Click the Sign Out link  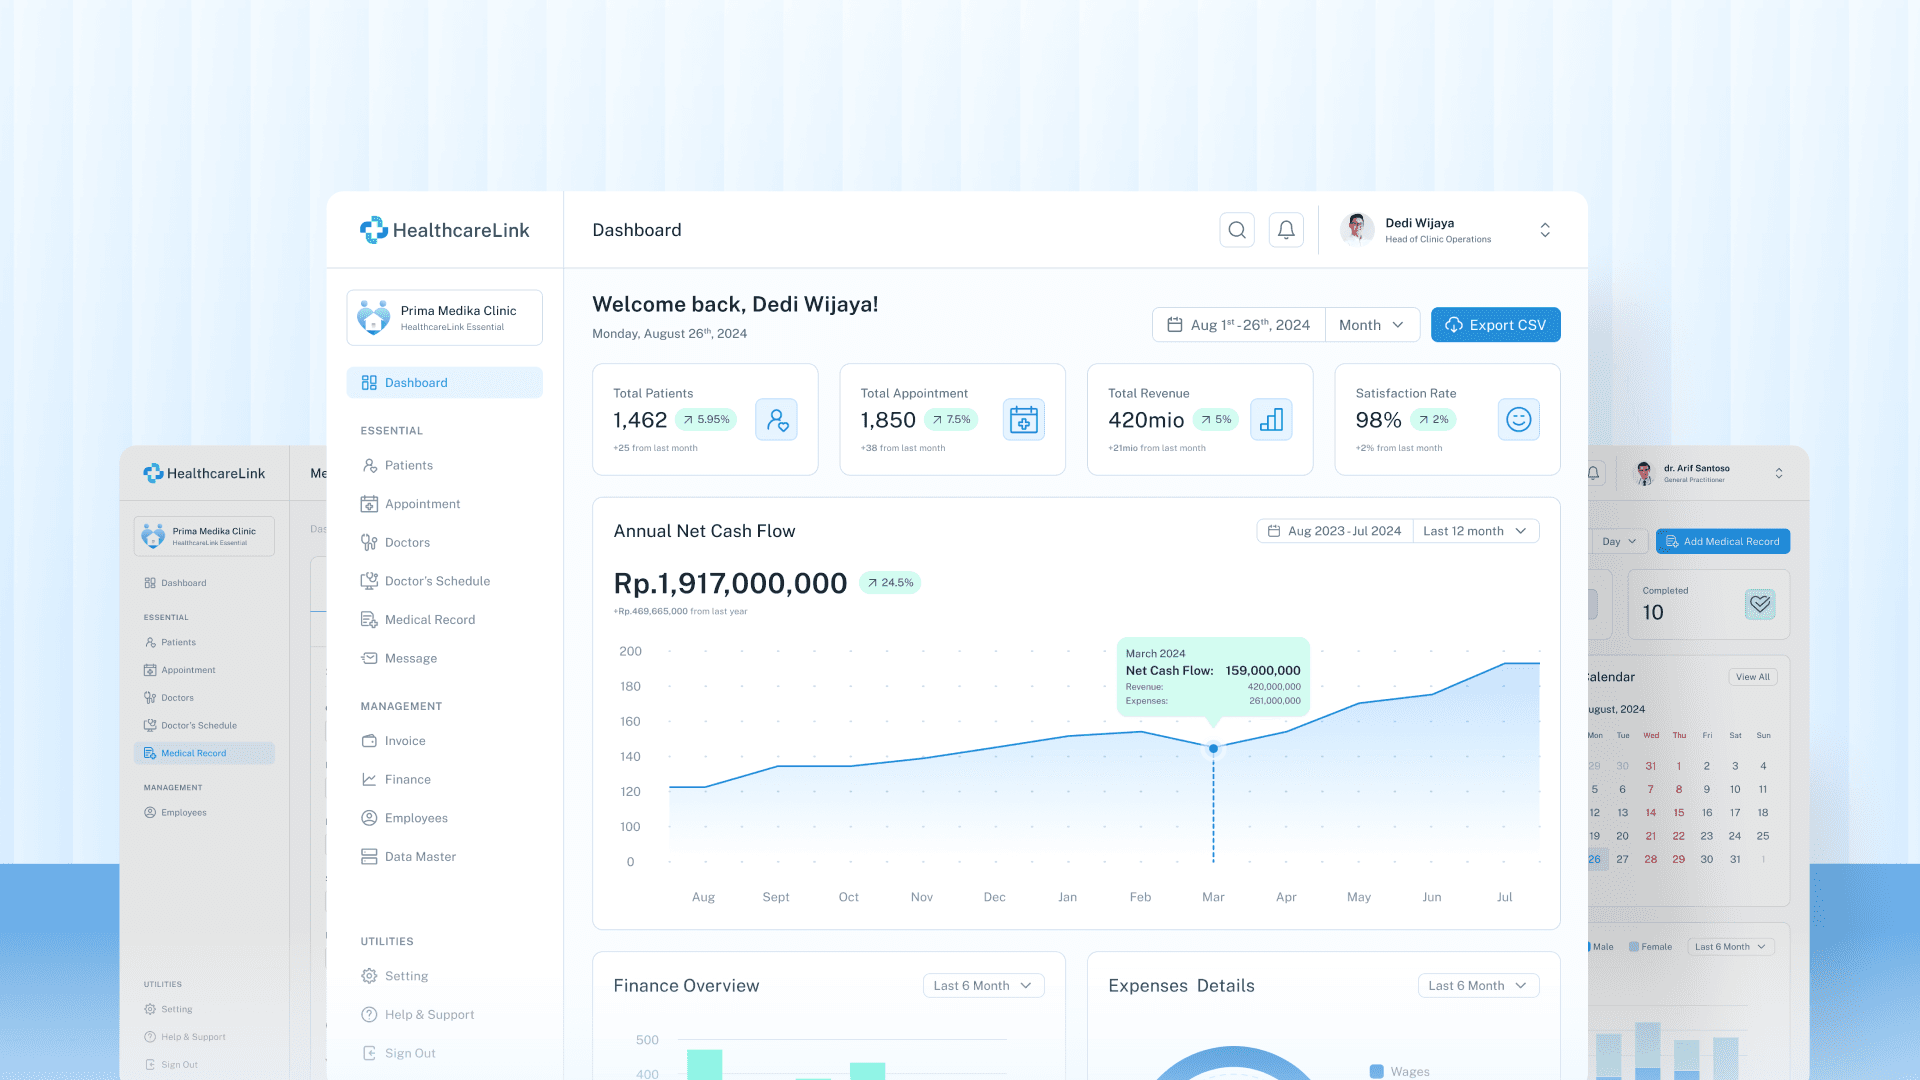[x=410, y=1053]
